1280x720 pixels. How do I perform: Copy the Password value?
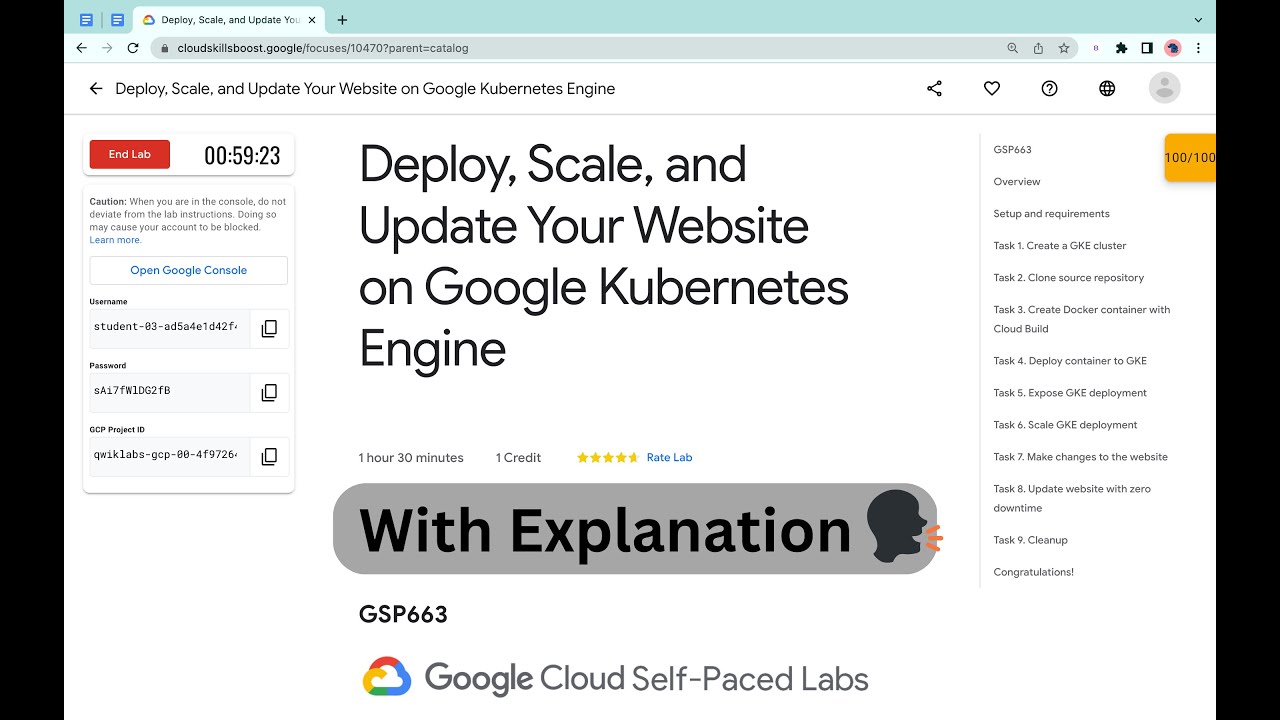coord(269,392)
